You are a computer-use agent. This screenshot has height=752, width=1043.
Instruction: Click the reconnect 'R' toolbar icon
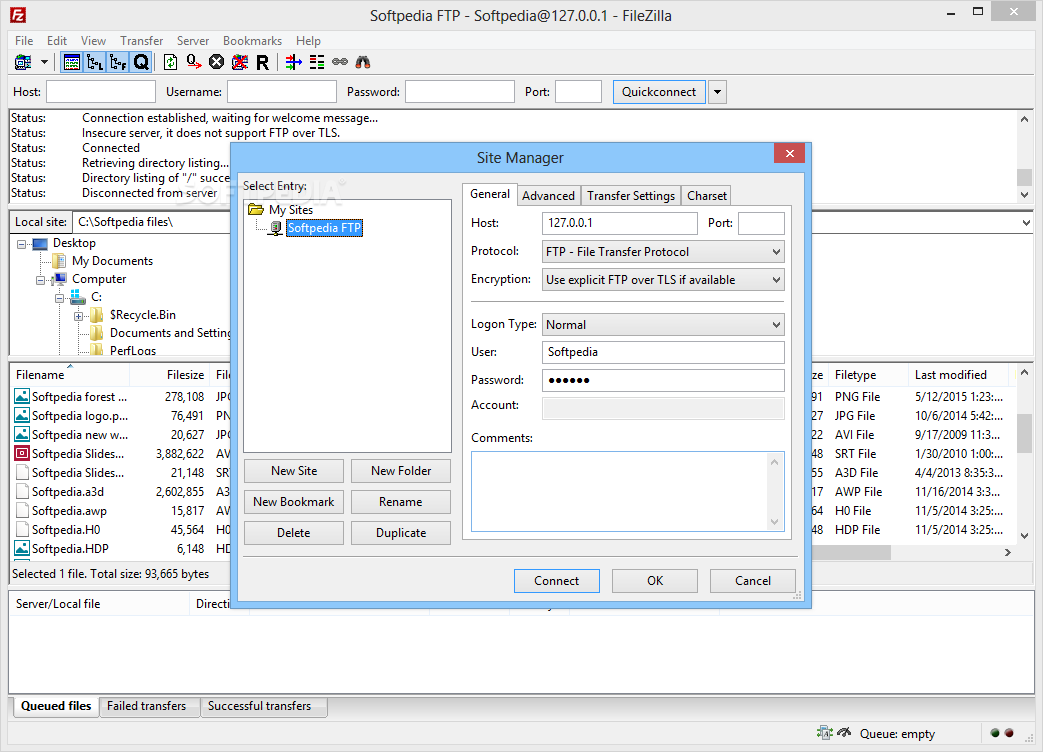262,62
